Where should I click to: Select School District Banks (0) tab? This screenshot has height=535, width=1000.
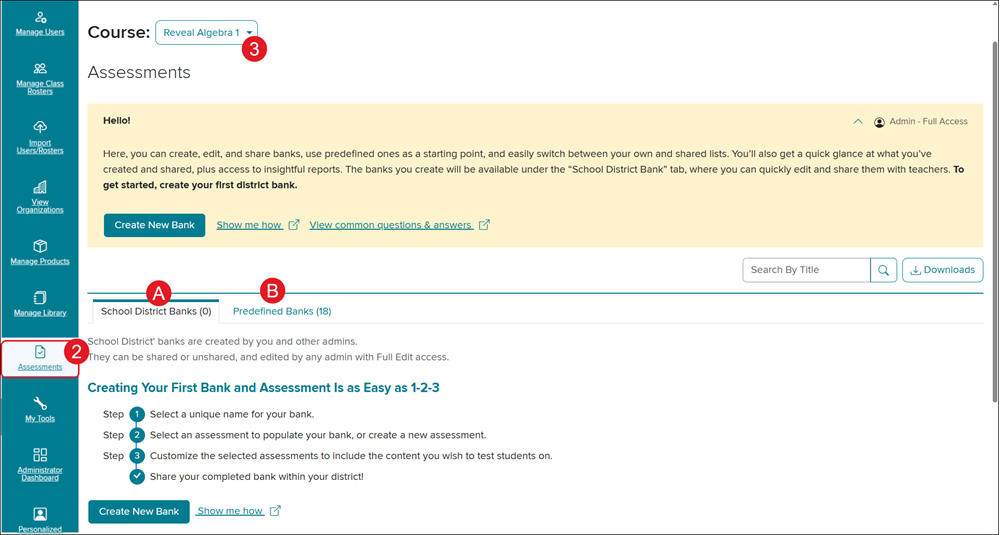coord(156,312)
